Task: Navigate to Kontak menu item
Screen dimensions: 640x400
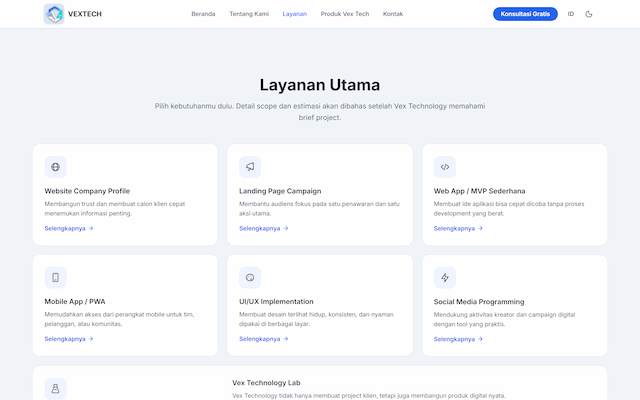Action: (x=393, y=14)
